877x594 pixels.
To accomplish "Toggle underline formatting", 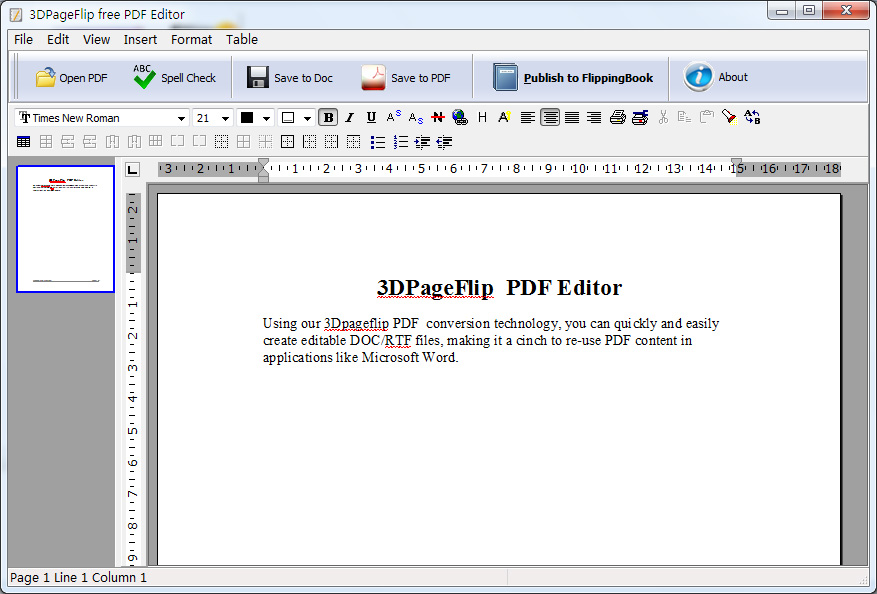I will coord(371,117).
